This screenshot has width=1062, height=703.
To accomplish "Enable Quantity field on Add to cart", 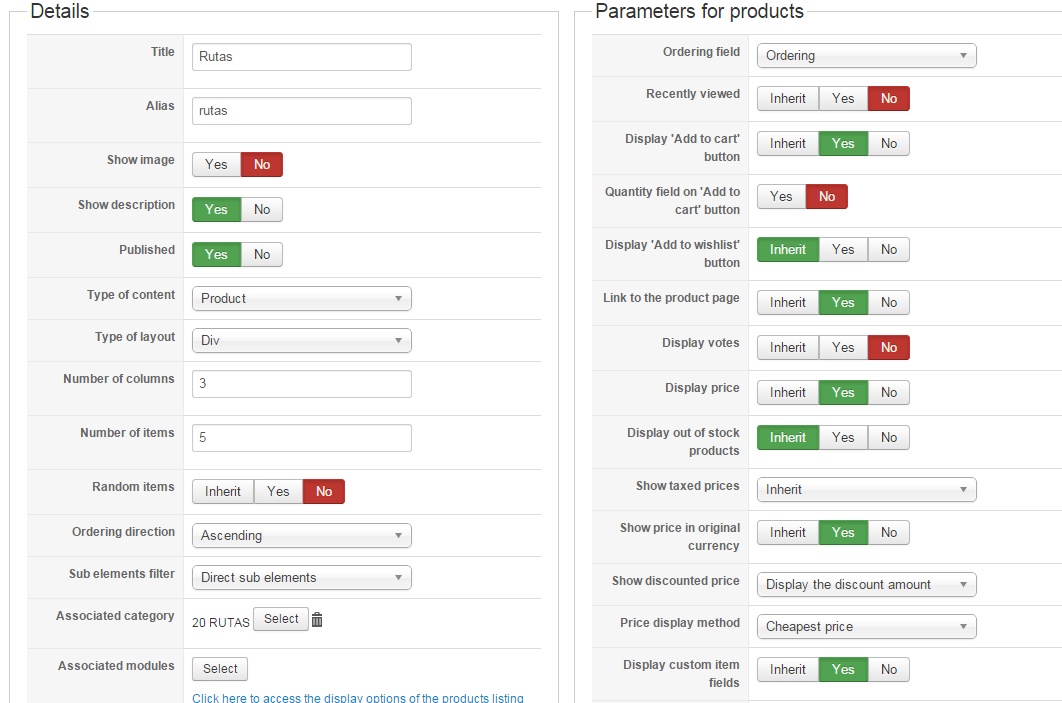I will tap(781, 197).
